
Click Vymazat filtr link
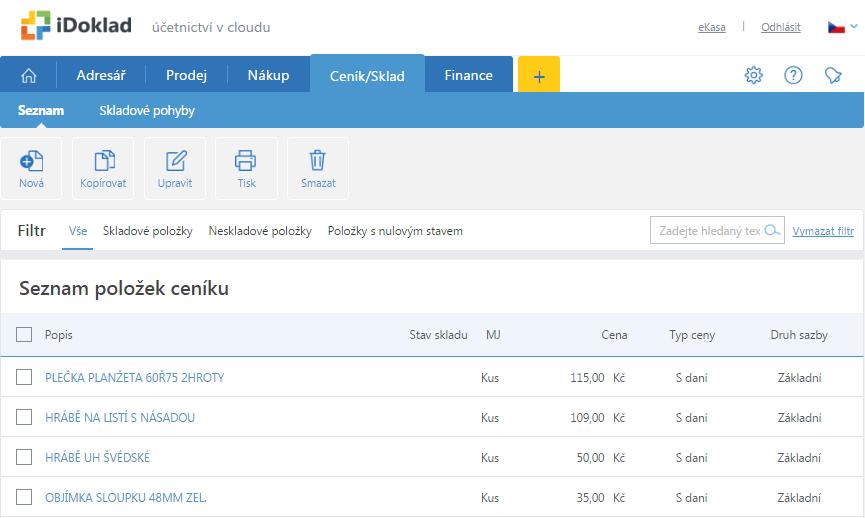823,231
